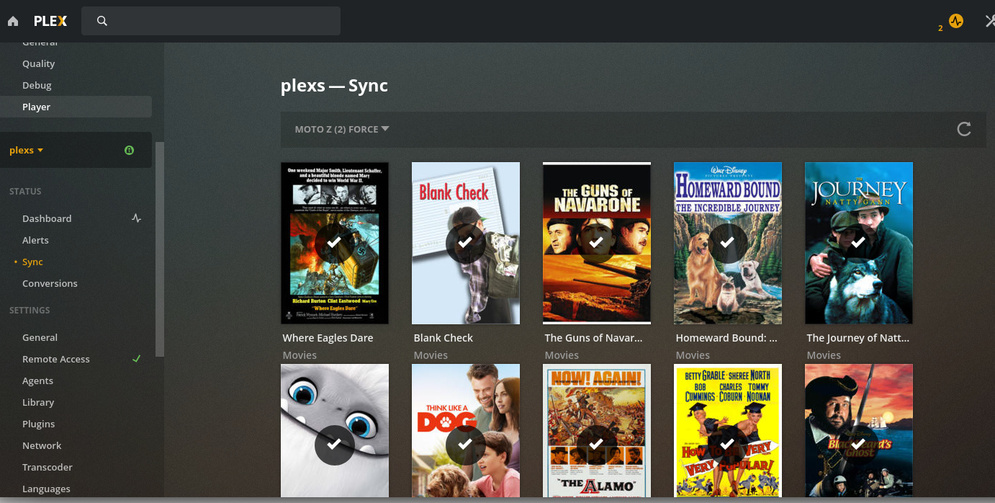The width and height of the screenshot is (995, 503).
Task: Open Languages settings
Action: (x=46, y=488)
